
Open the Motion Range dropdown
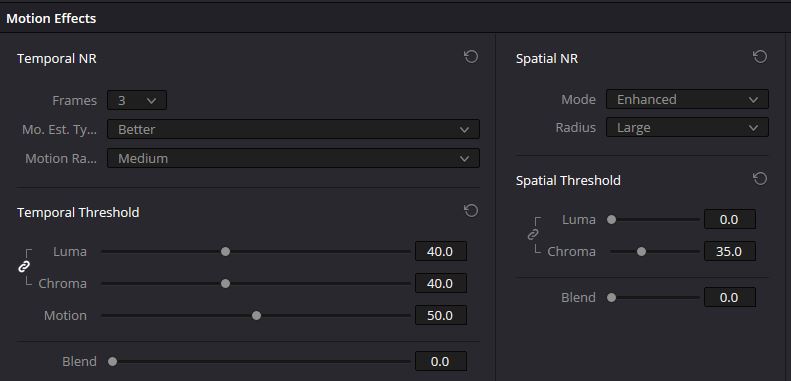(x=293, y=158)
